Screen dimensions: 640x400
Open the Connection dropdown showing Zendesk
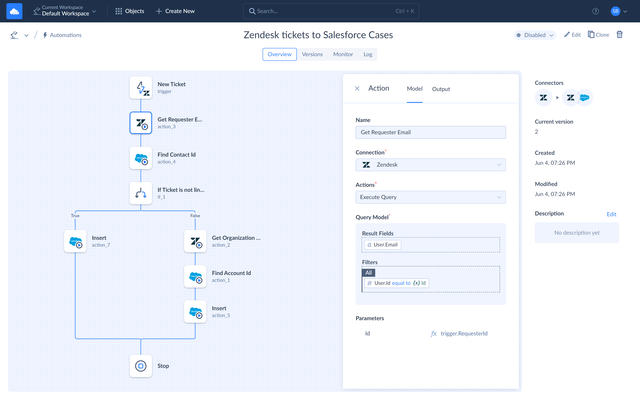431,164
